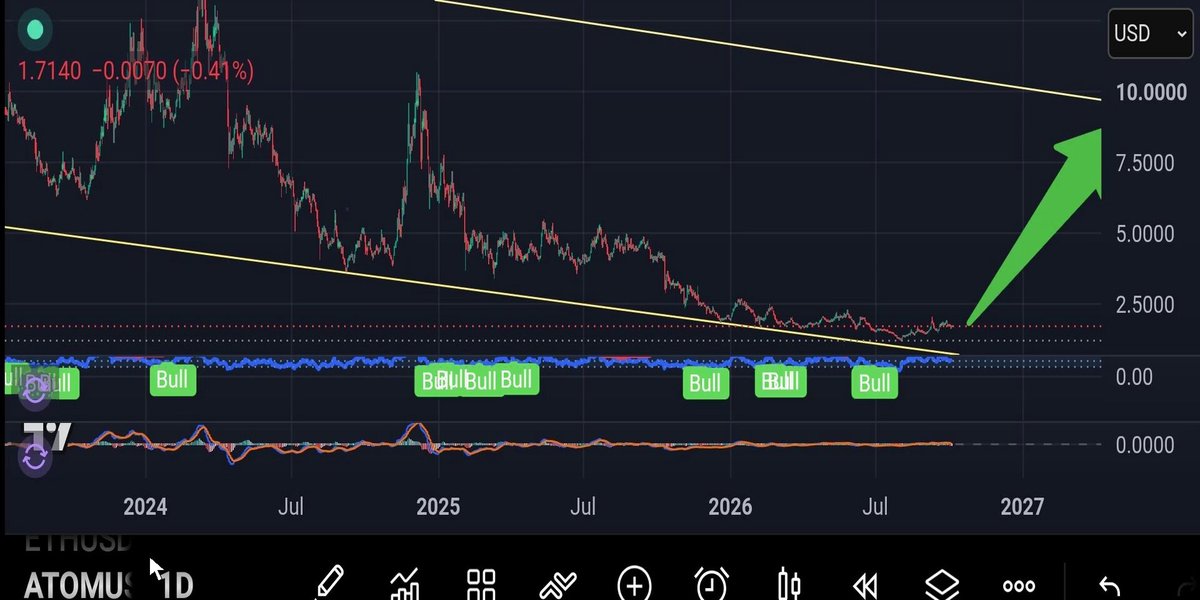Select the lower yellow channel trendline

(x=480, y=291)
